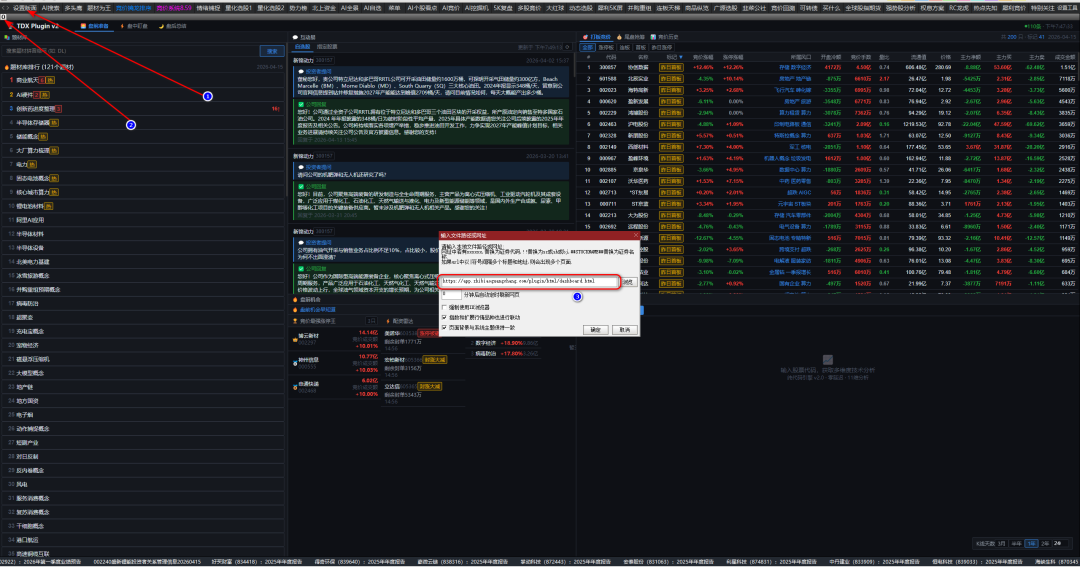
Task: Click the lightning icon on 盘中盯盘 tab
Action: coord(124,25)
